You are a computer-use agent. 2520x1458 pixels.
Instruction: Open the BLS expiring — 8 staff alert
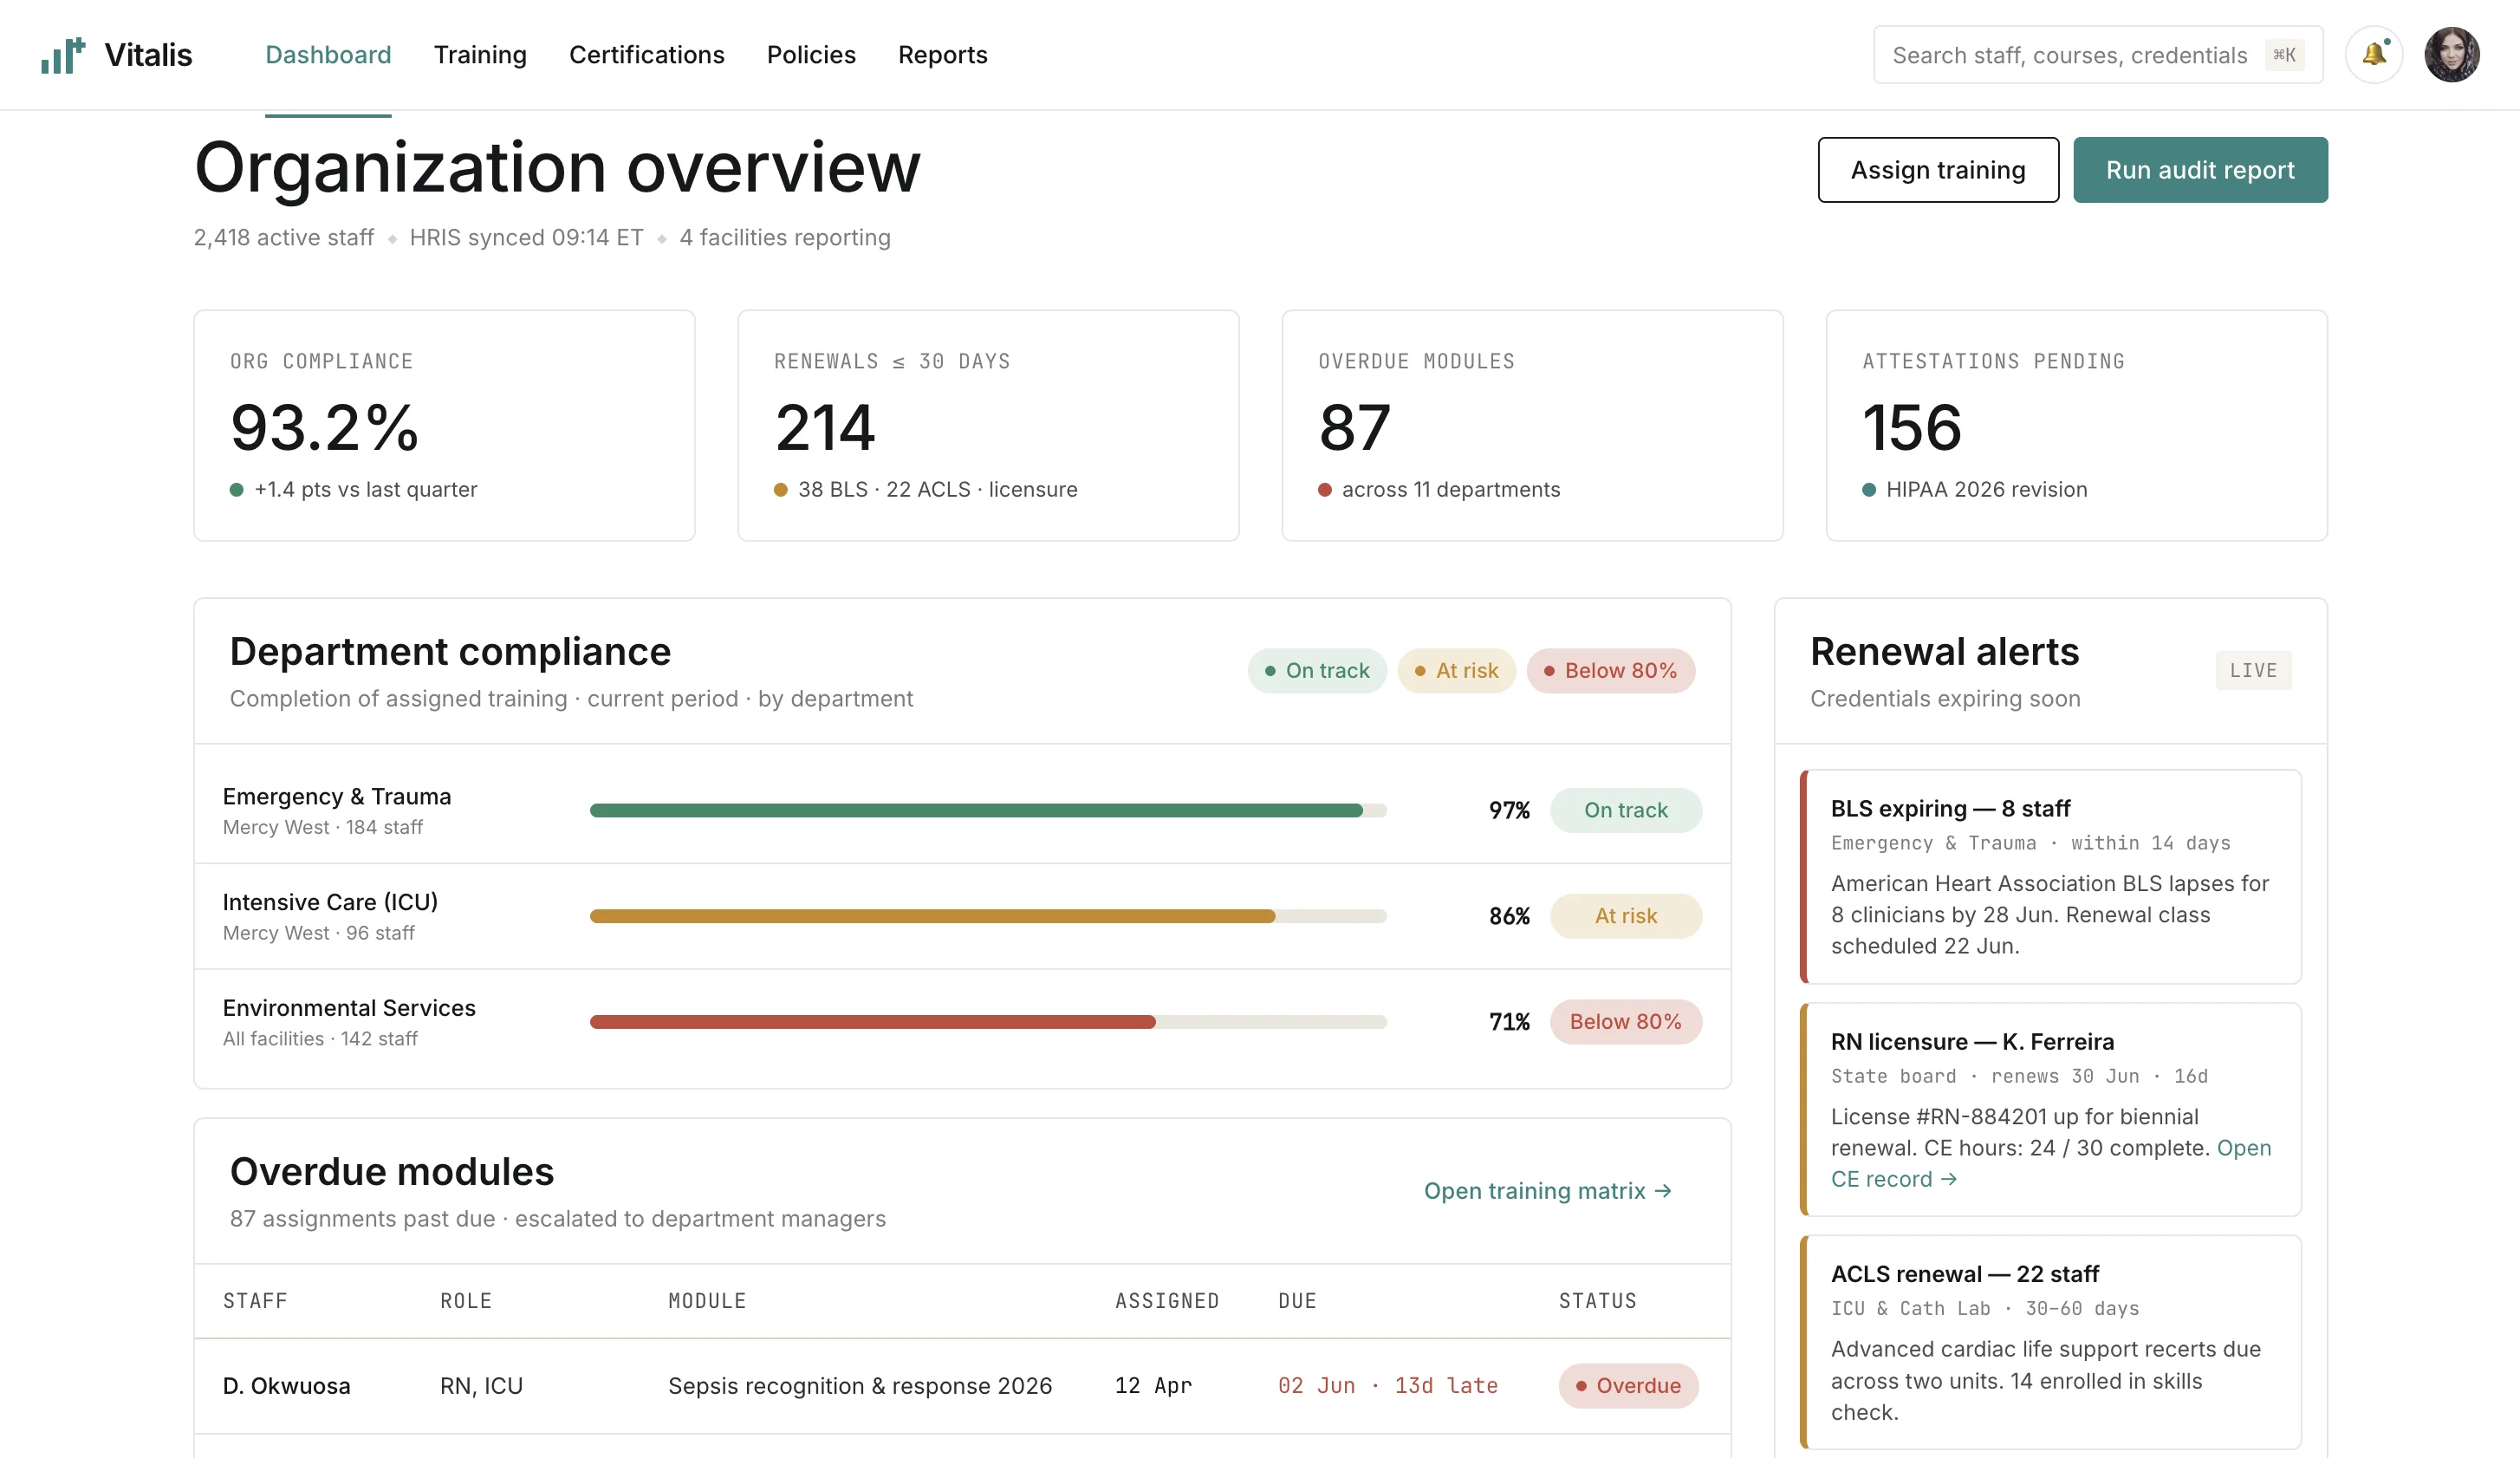click(x=2050, y=877)
